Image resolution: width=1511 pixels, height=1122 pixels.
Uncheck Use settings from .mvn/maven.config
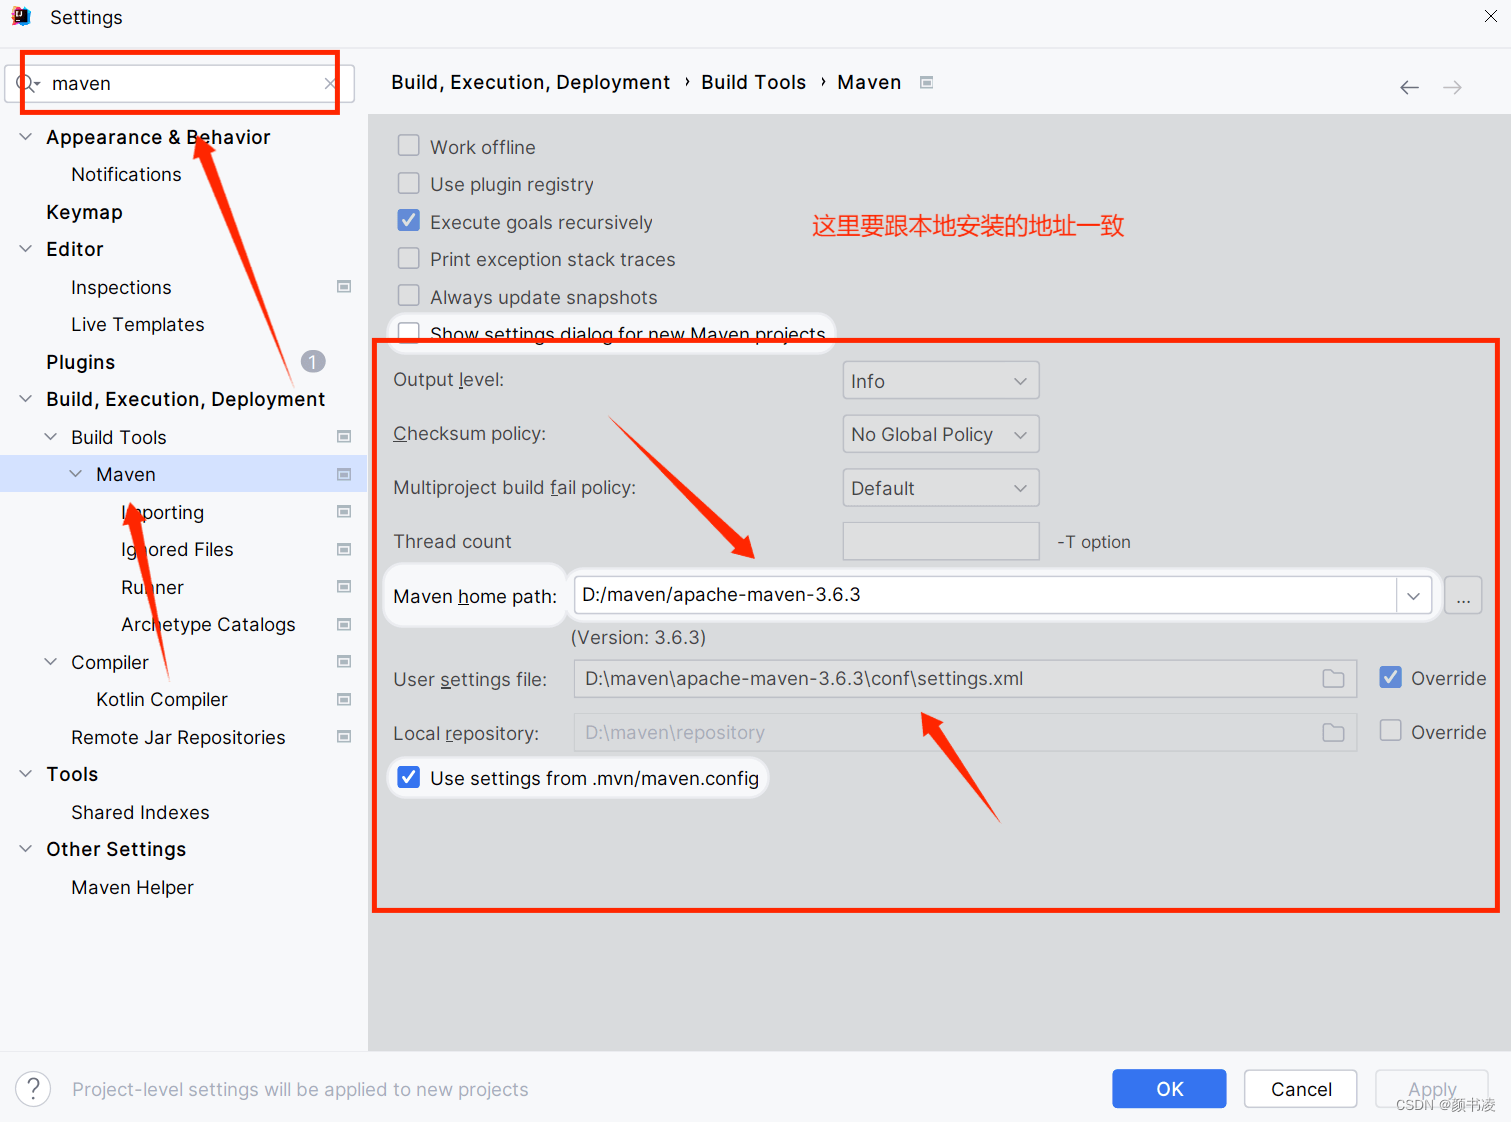pos(408,778)
